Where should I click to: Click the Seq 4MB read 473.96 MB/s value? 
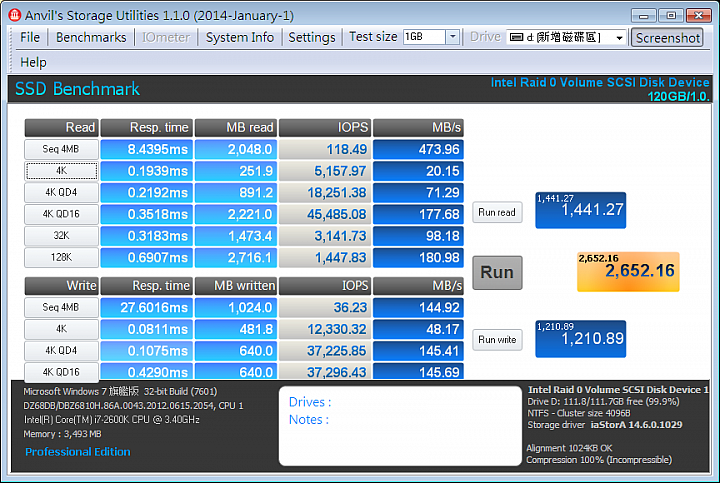(x=418, y=149)
